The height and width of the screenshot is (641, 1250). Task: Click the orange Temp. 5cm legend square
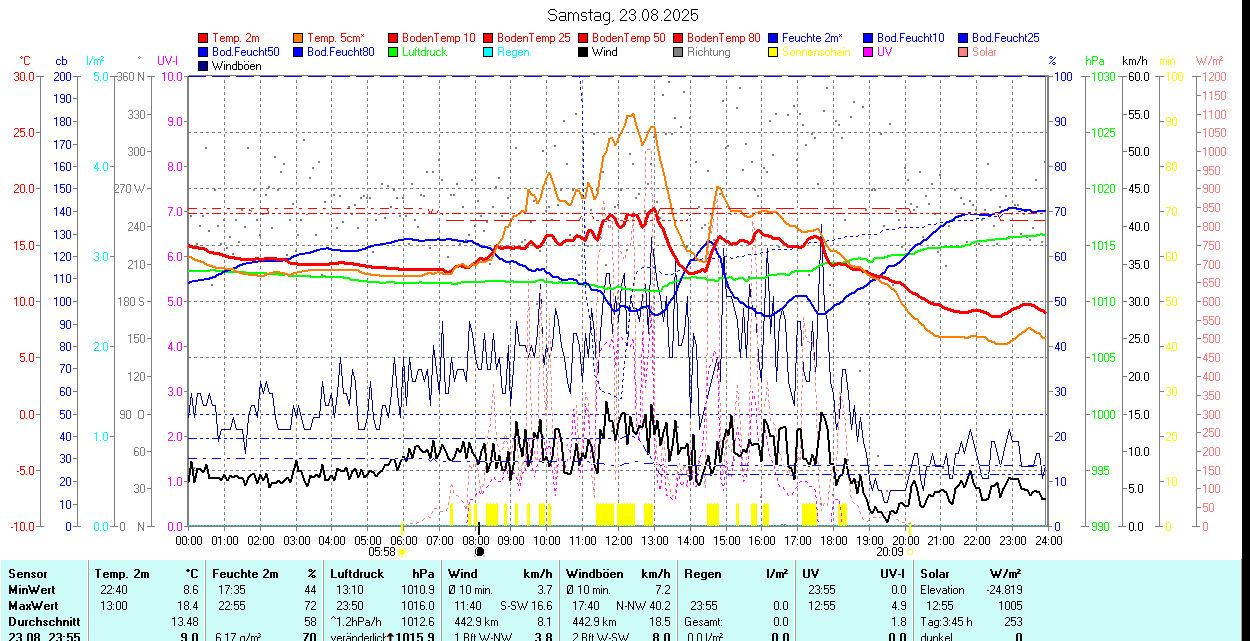click(x=299, y=38)
